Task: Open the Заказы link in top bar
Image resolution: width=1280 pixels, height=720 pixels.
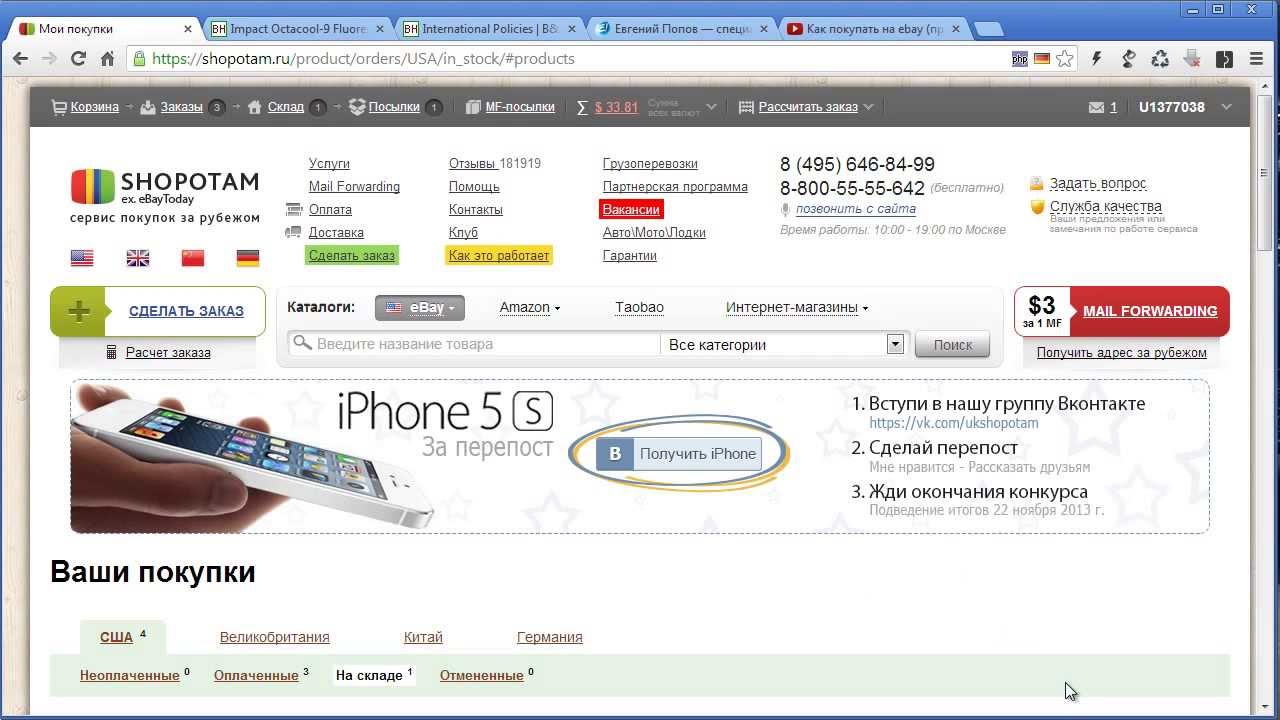Action: [x=181, y=107]
